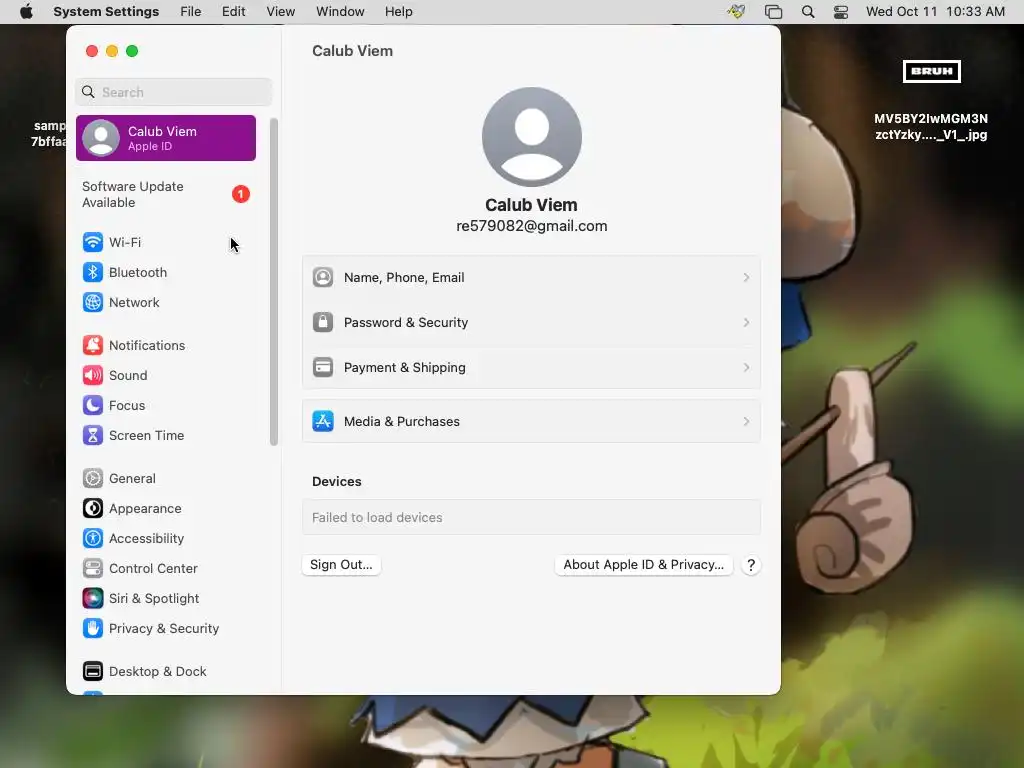Click the Screen Time label in the sidebar

point(146,436)
